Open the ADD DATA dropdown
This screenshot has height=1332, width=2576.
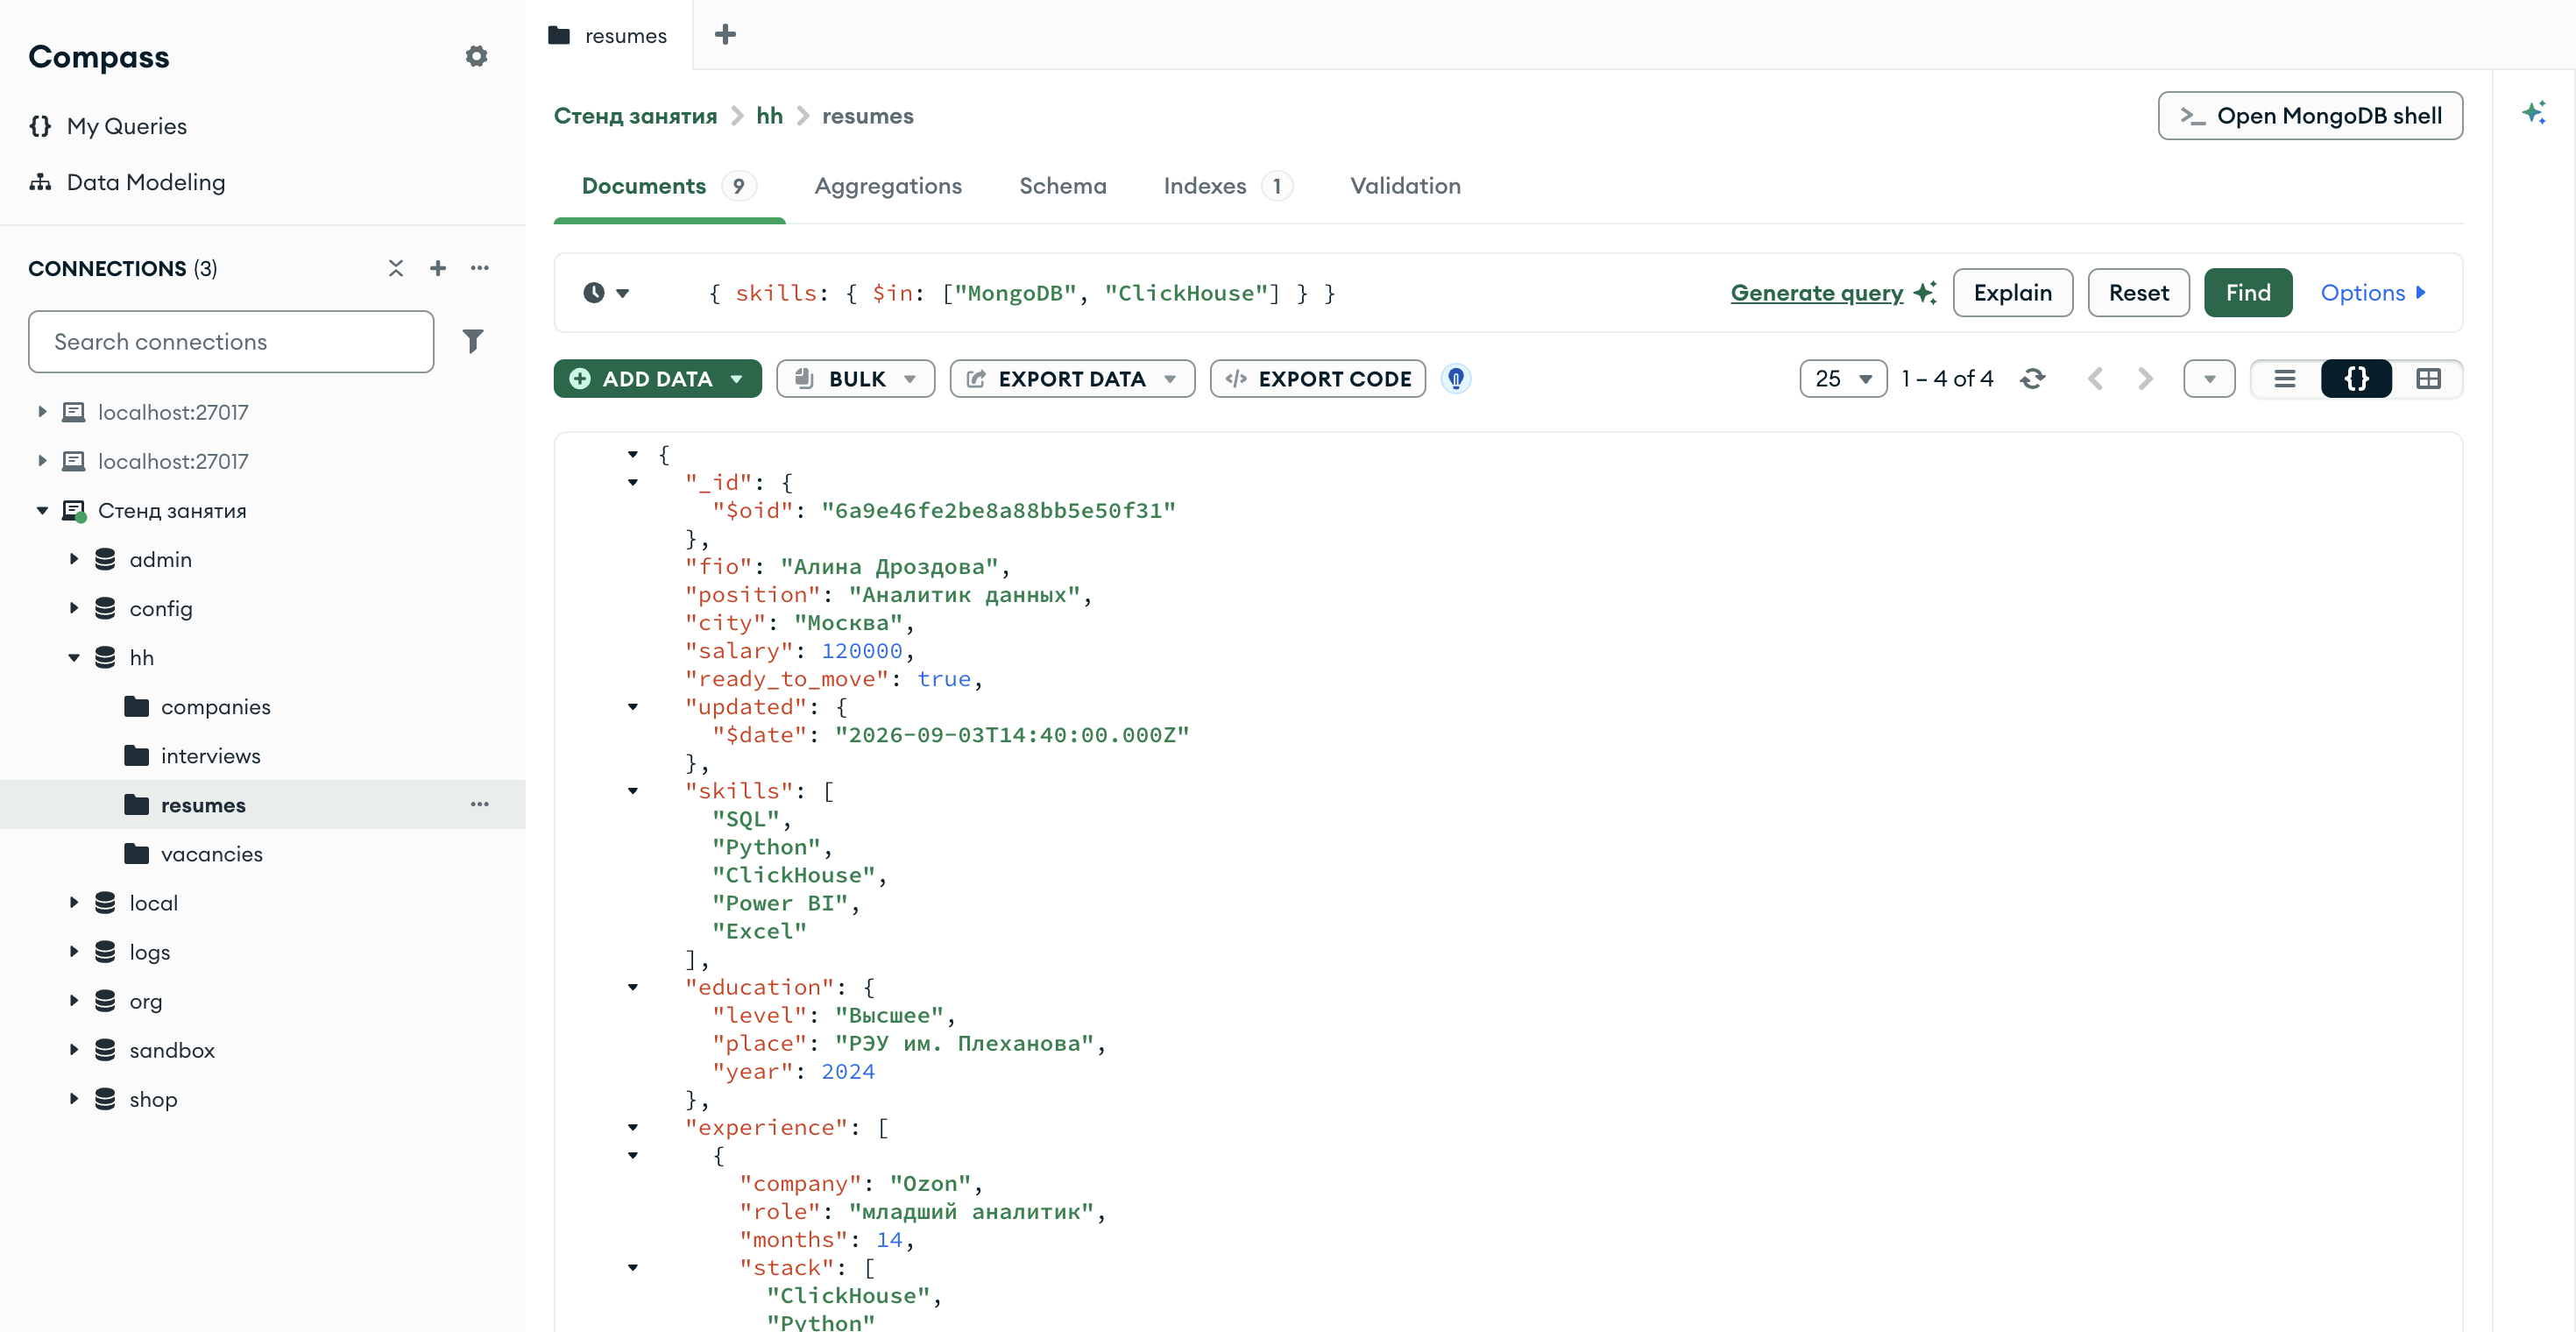click(x=658, y=379)
